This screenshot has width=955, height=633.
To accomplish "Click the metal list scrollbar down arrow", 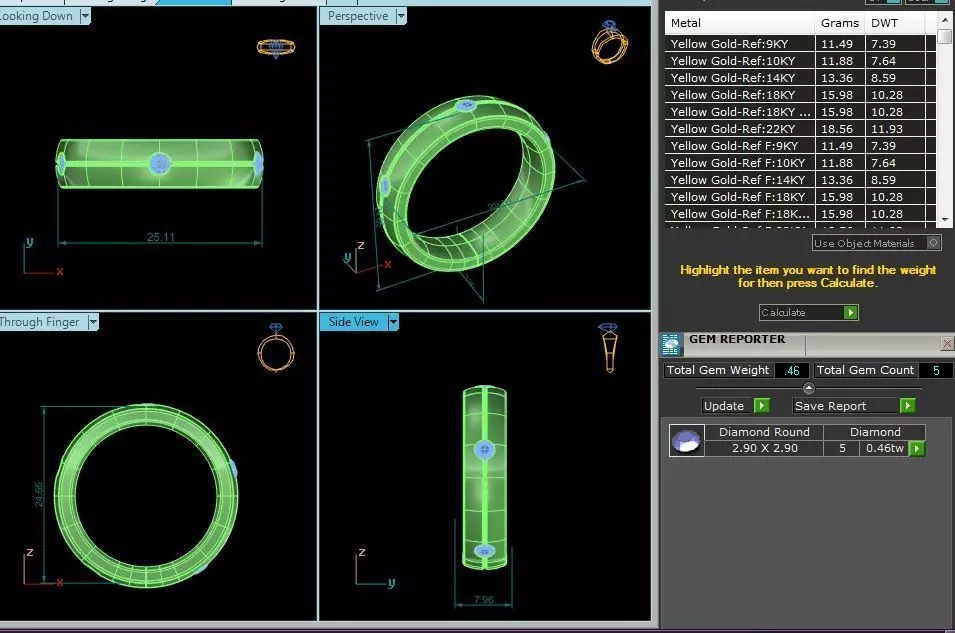I will point(945,220).
